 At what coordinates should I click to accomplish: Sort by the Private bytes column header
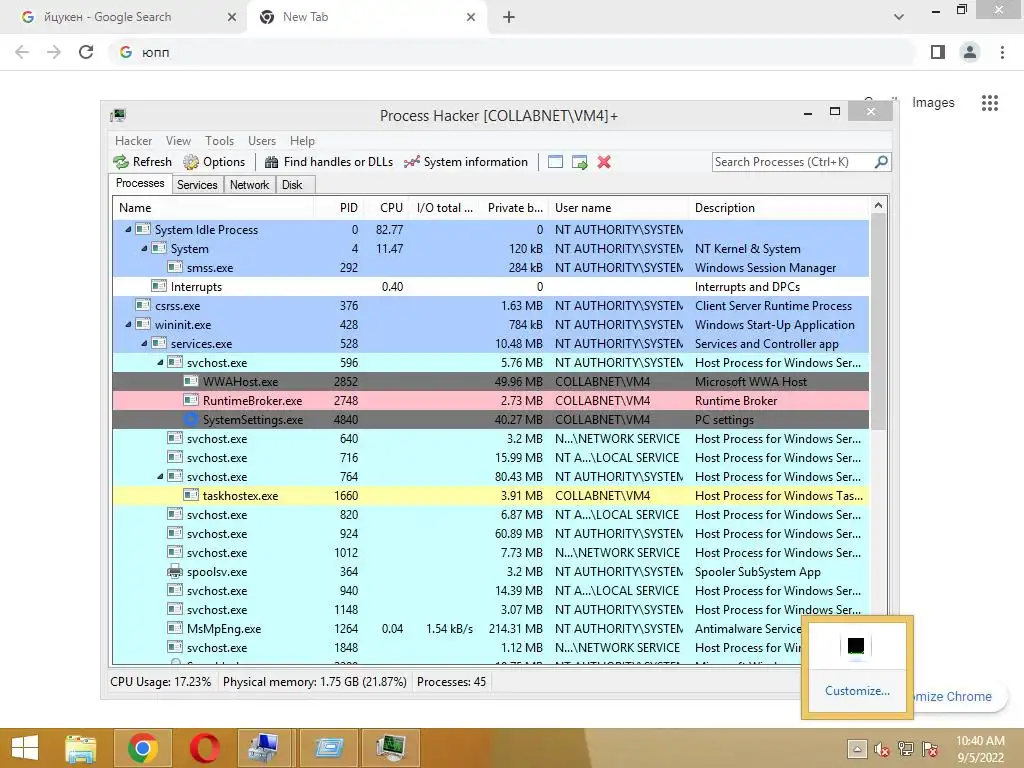tap(511, 208)
